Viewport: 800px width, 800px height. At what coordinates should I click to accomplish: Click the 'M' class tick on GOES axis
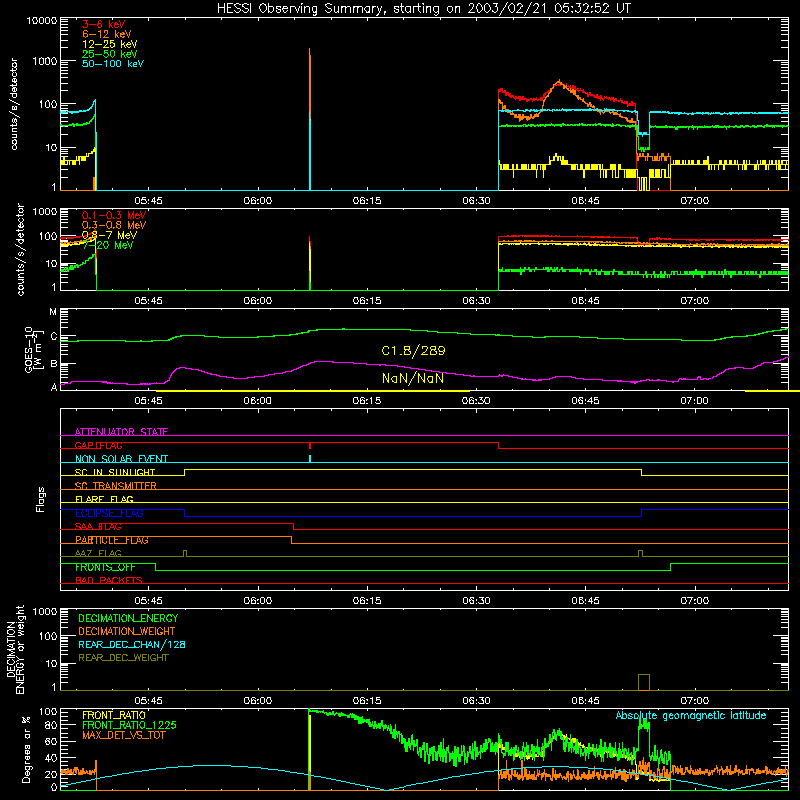click(x=53, y=312)
